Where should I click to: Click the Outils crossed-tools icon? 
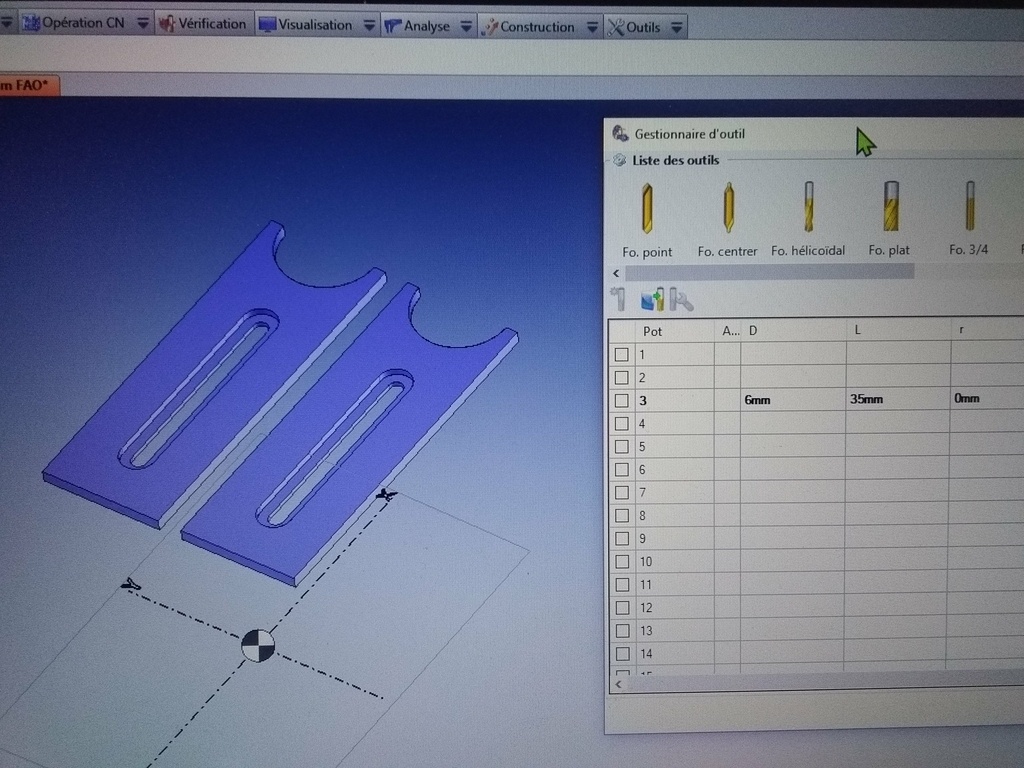pos(615,27)
